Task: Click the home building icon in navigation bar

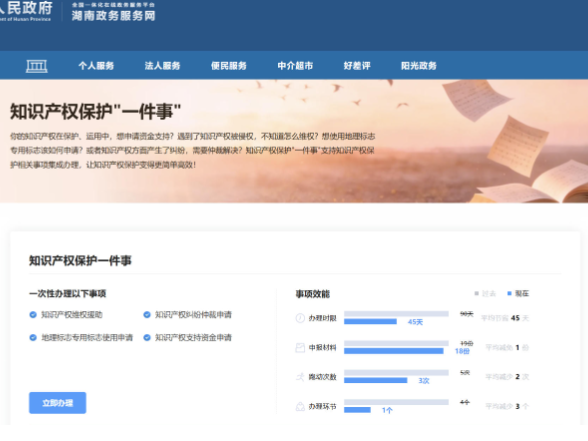Action: (x=37, y=66)
